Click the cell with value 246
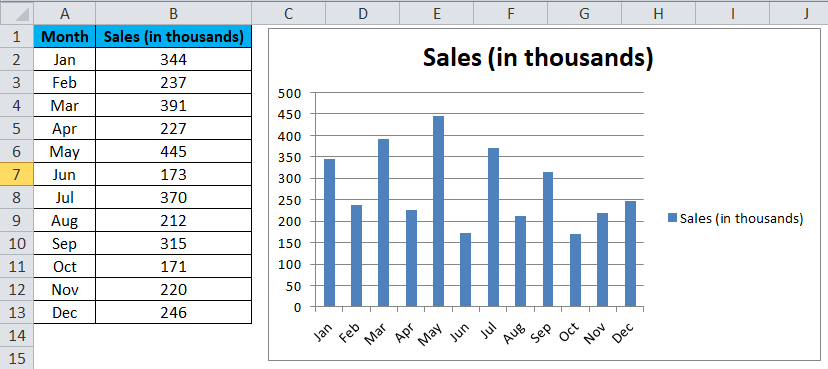 [x=174, y=313]
